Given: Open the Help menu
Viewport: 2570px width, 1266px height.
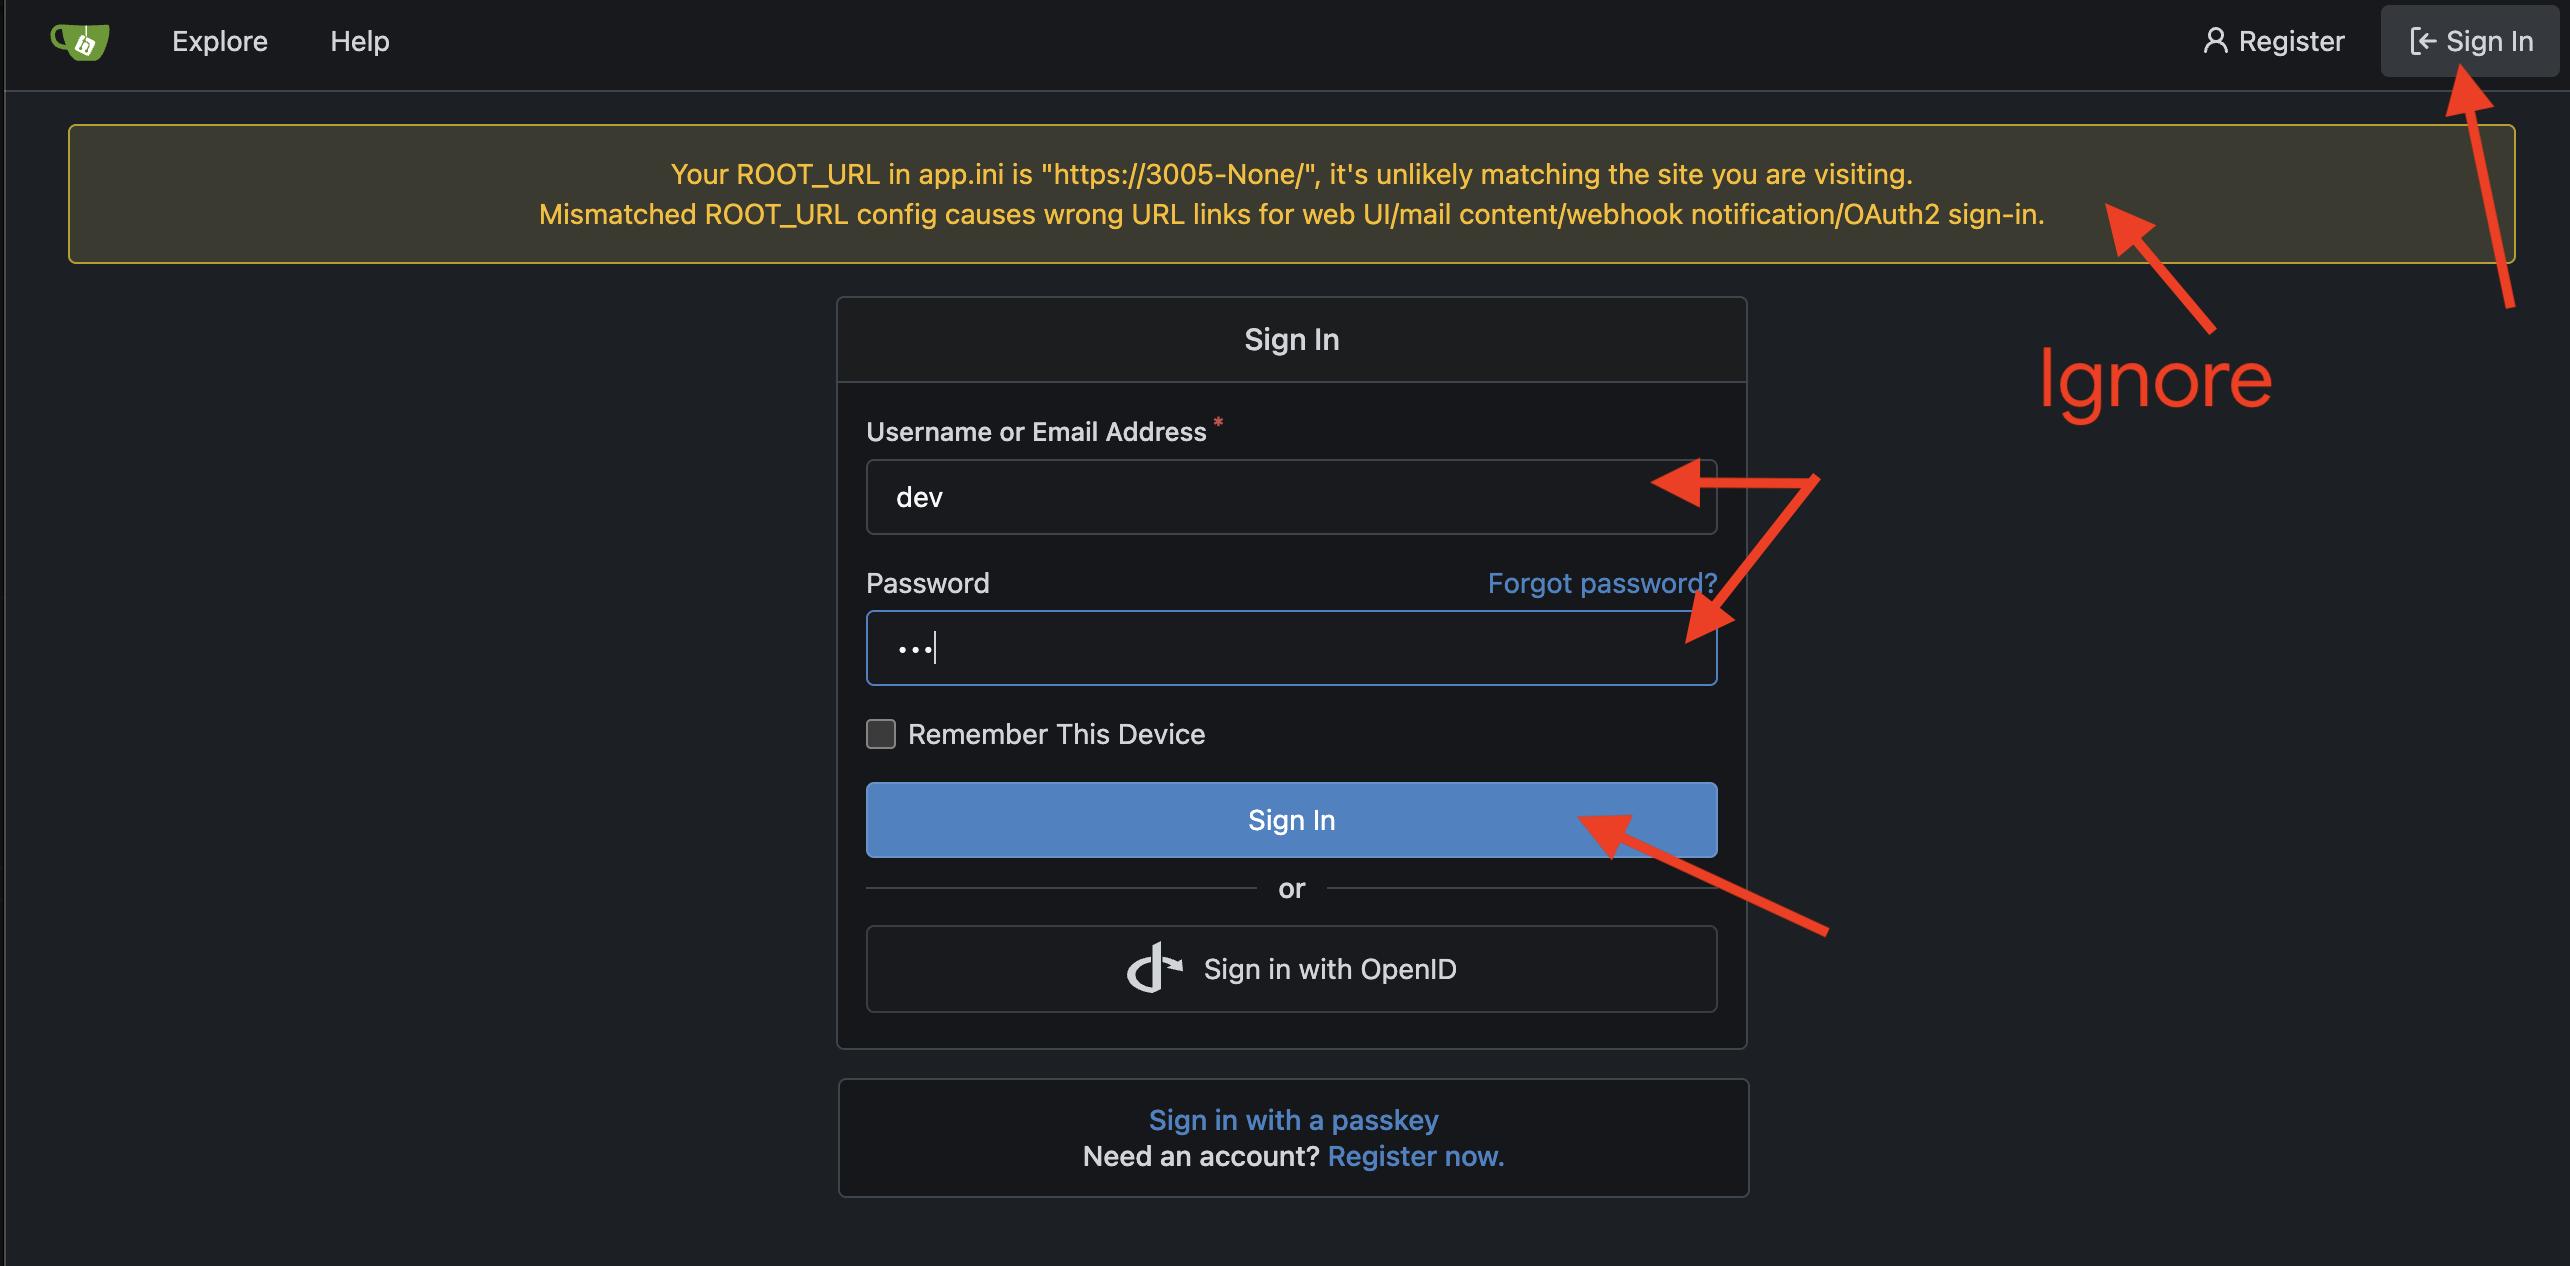Looking at the screenshot, I should (360, 41).
